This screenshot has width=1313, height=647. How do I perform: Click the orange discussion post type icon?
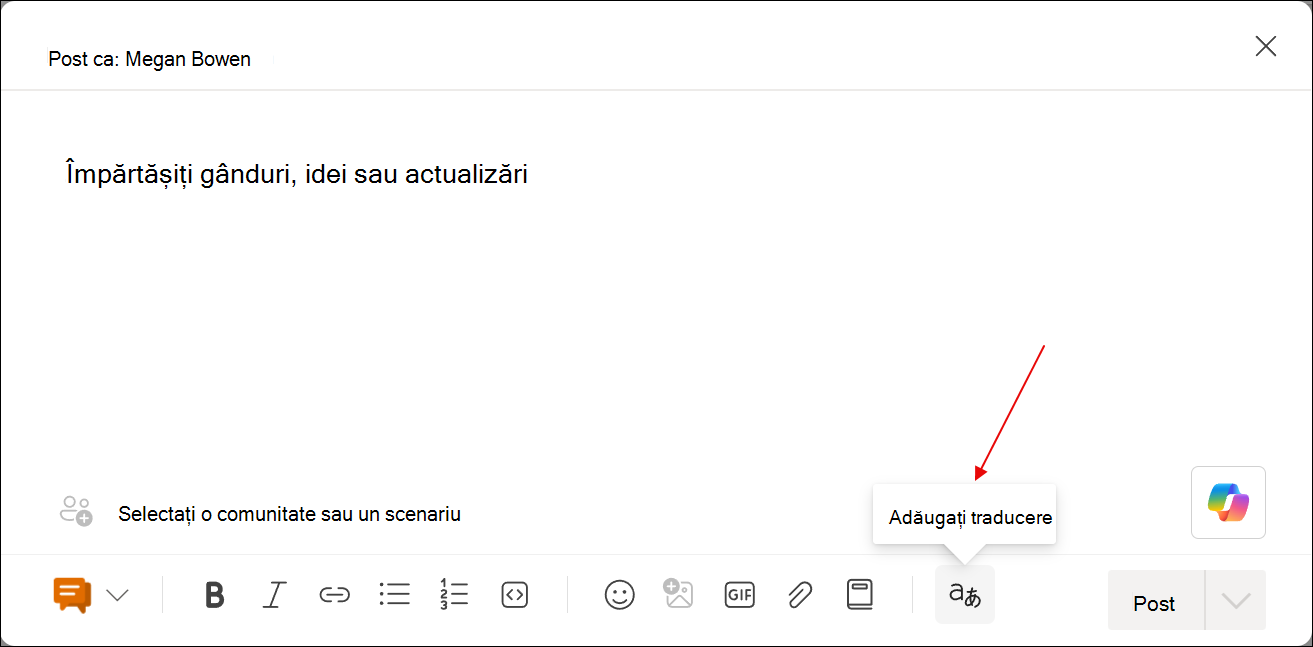[x=73, y=595]
